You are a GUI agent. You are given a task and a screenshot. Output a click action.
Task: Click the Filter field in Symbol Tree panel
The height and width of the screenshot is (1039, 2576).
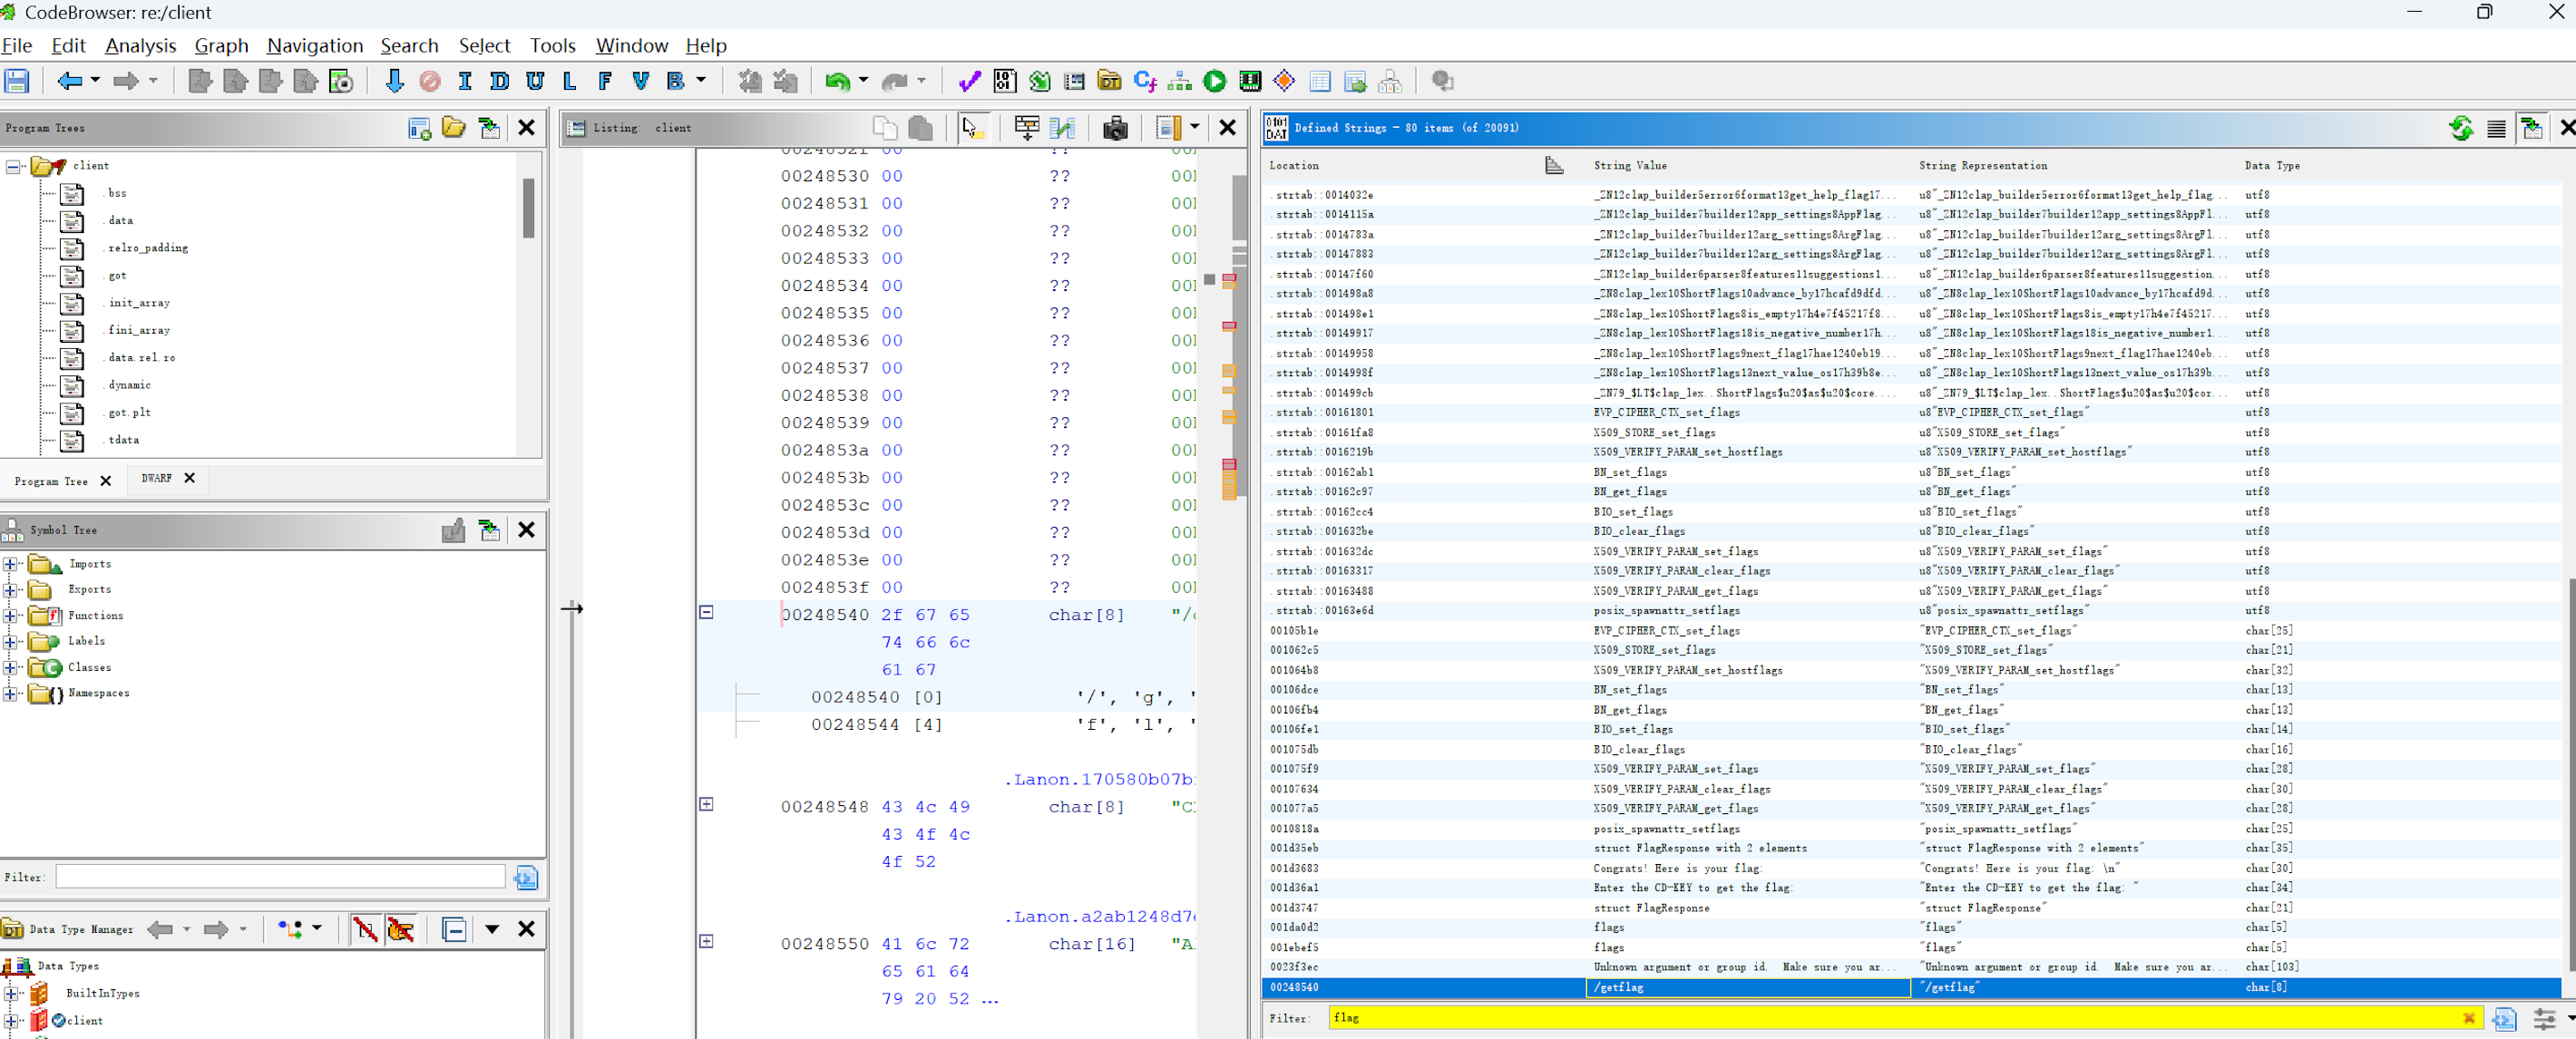click(x=280, y=877)
